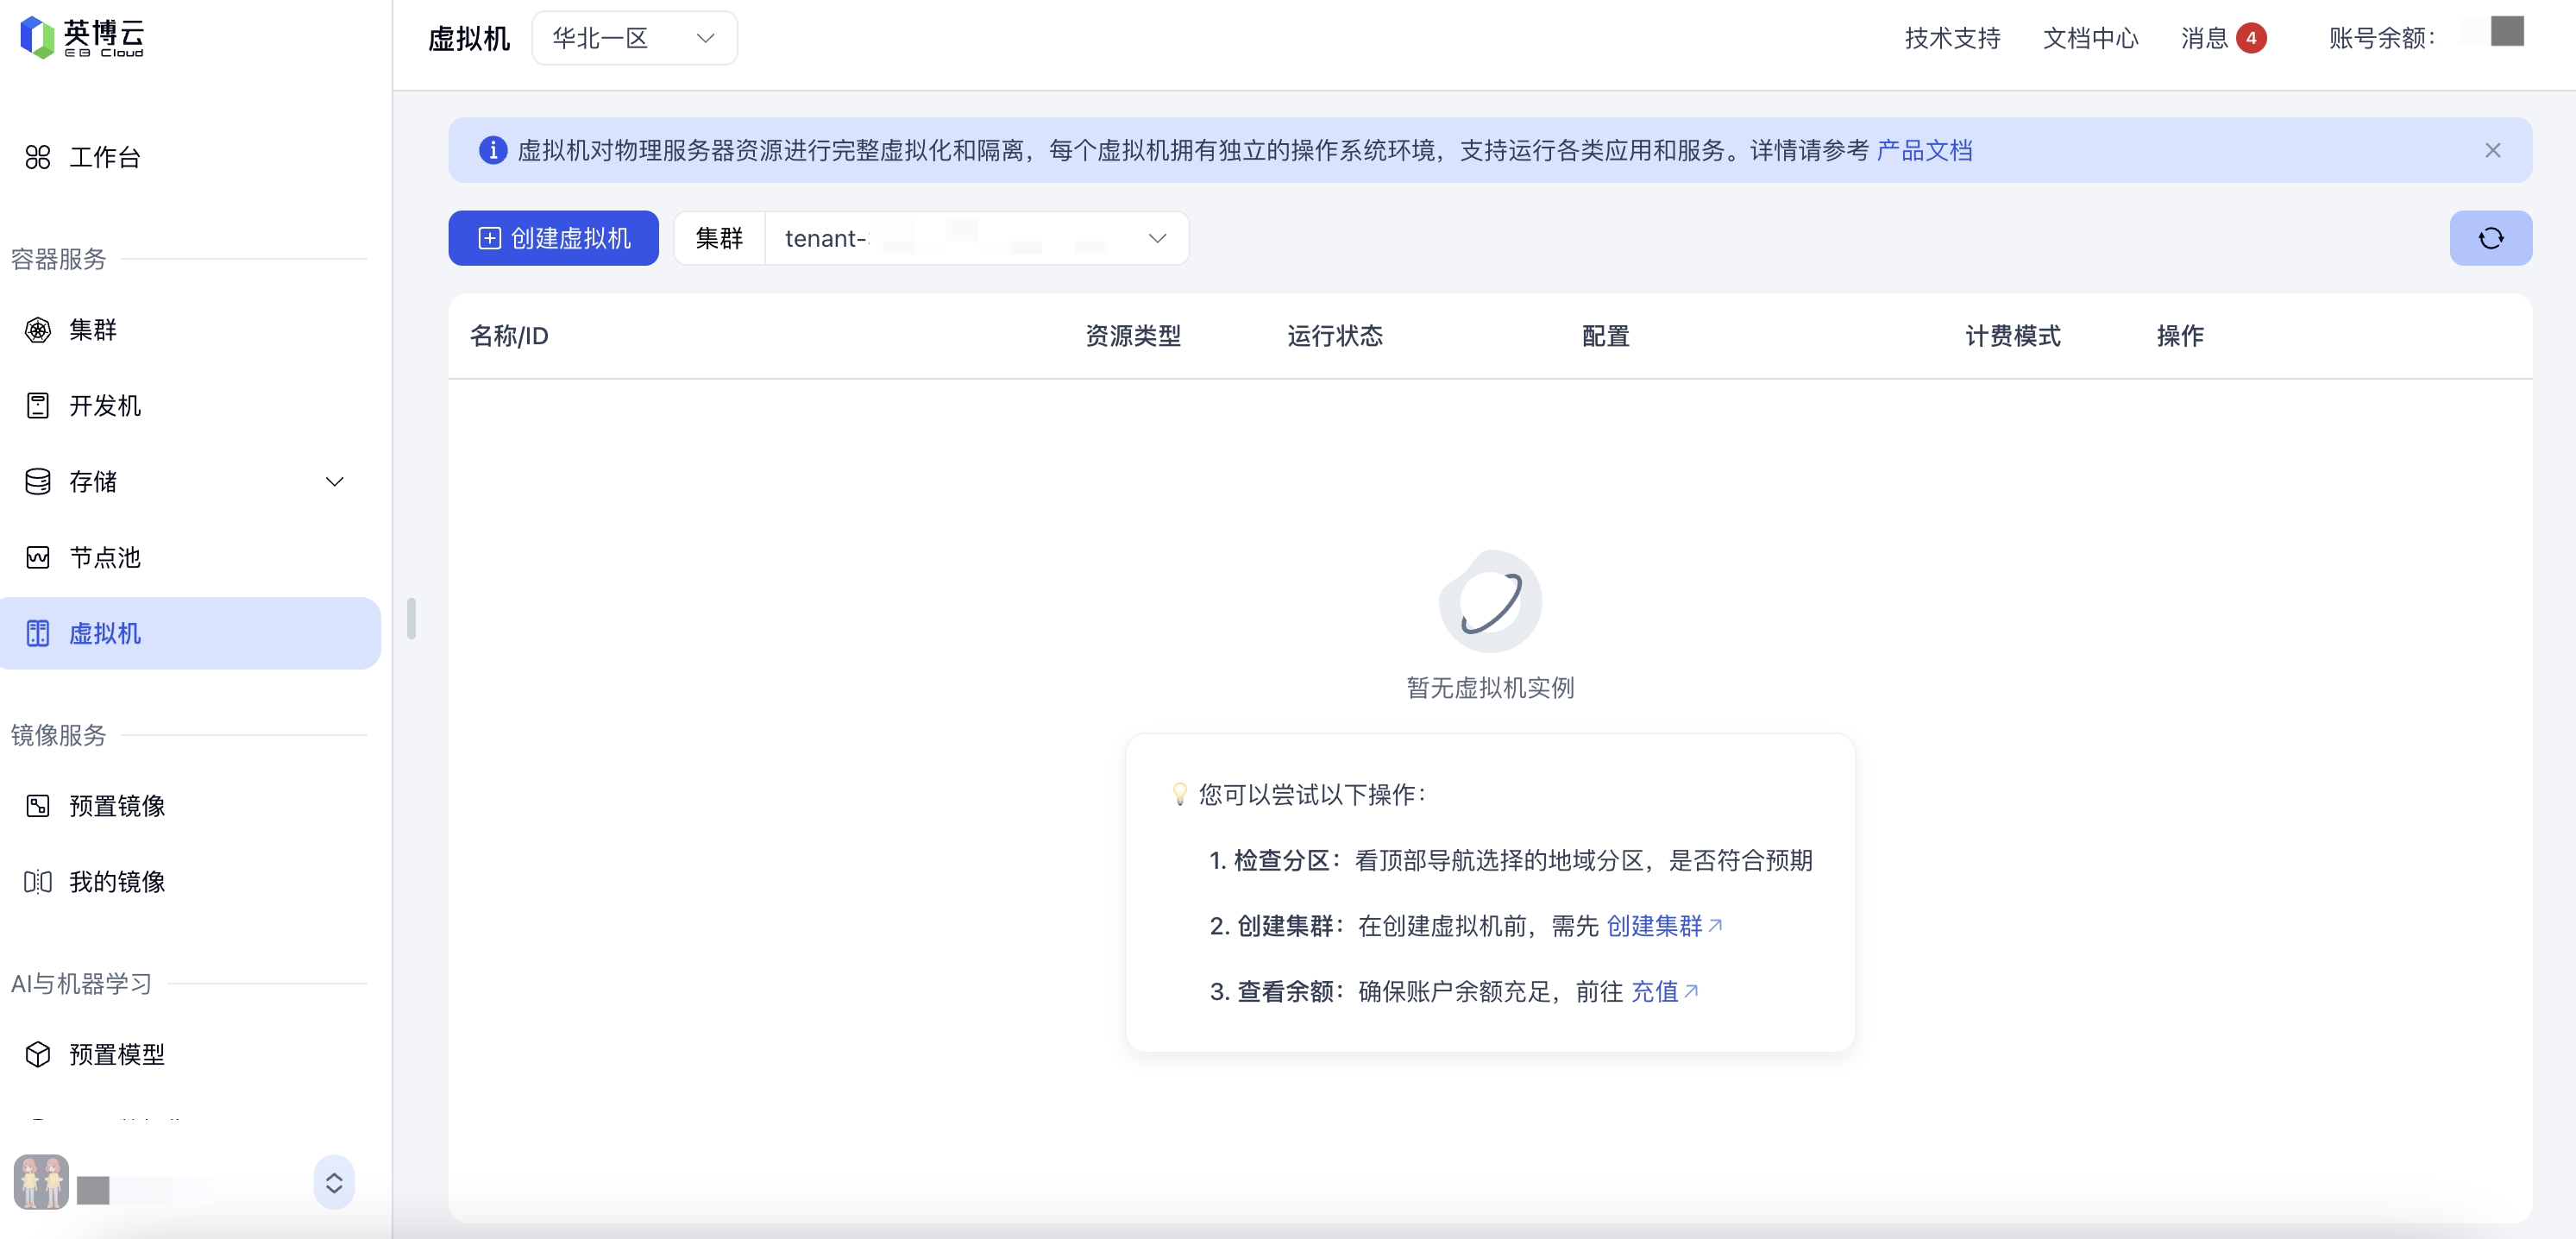Open 集群 in the sidebar
Image resolution: width=2576 pixels, height=1239 pixels.
[92, 330]
